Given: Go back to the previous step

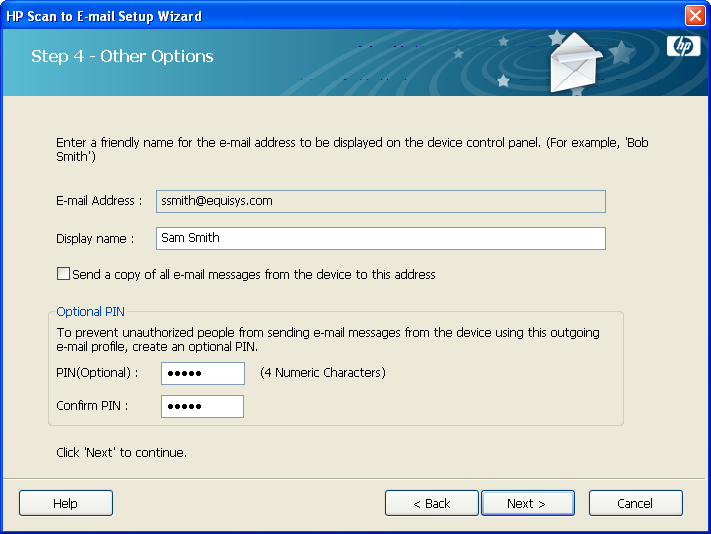Looking at the screenshot, I should pyautogui.click(x=432, y=503).
